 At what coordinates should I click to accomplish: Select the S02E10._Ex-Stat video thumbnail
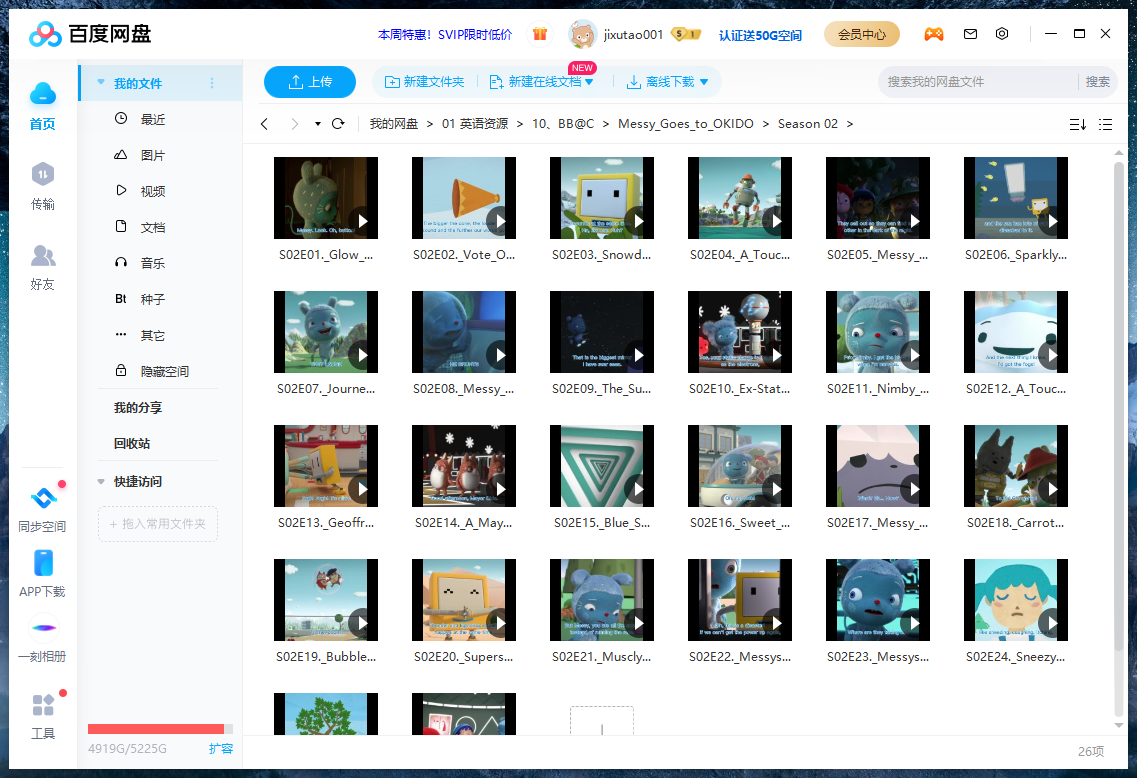click(740, 332)
